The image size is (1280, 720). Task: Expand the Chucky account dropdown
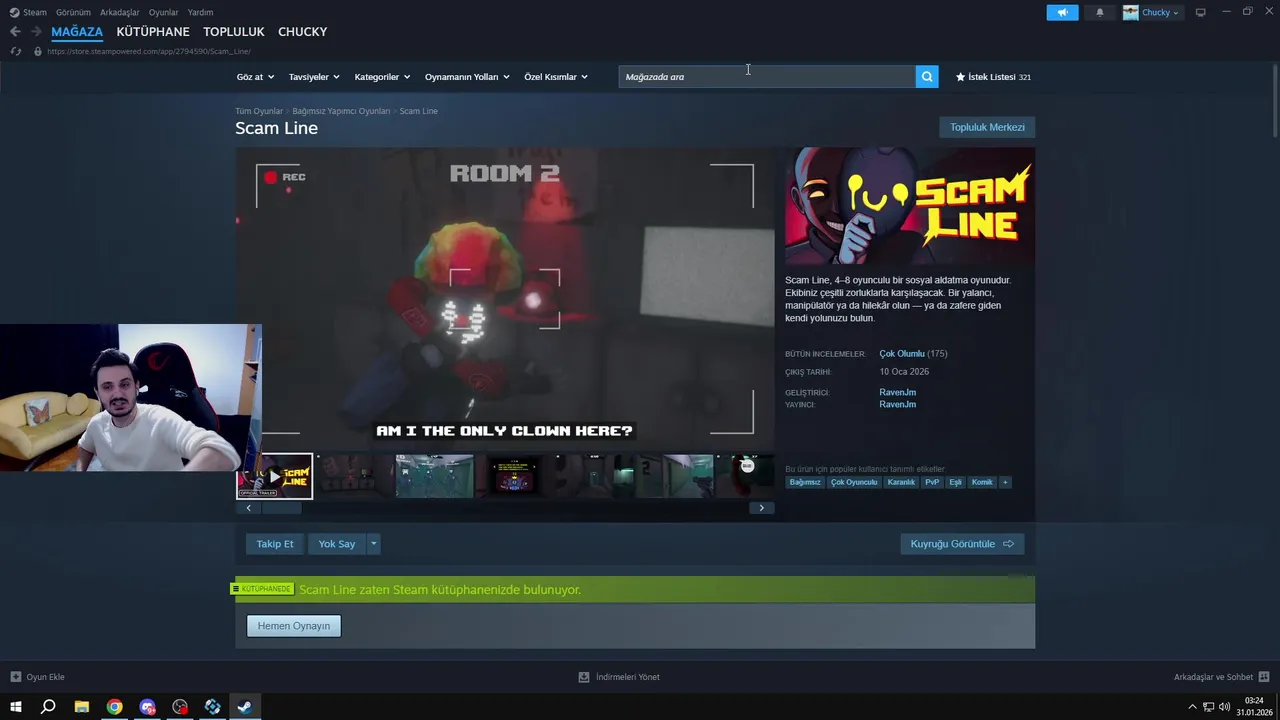(1152, 13)
